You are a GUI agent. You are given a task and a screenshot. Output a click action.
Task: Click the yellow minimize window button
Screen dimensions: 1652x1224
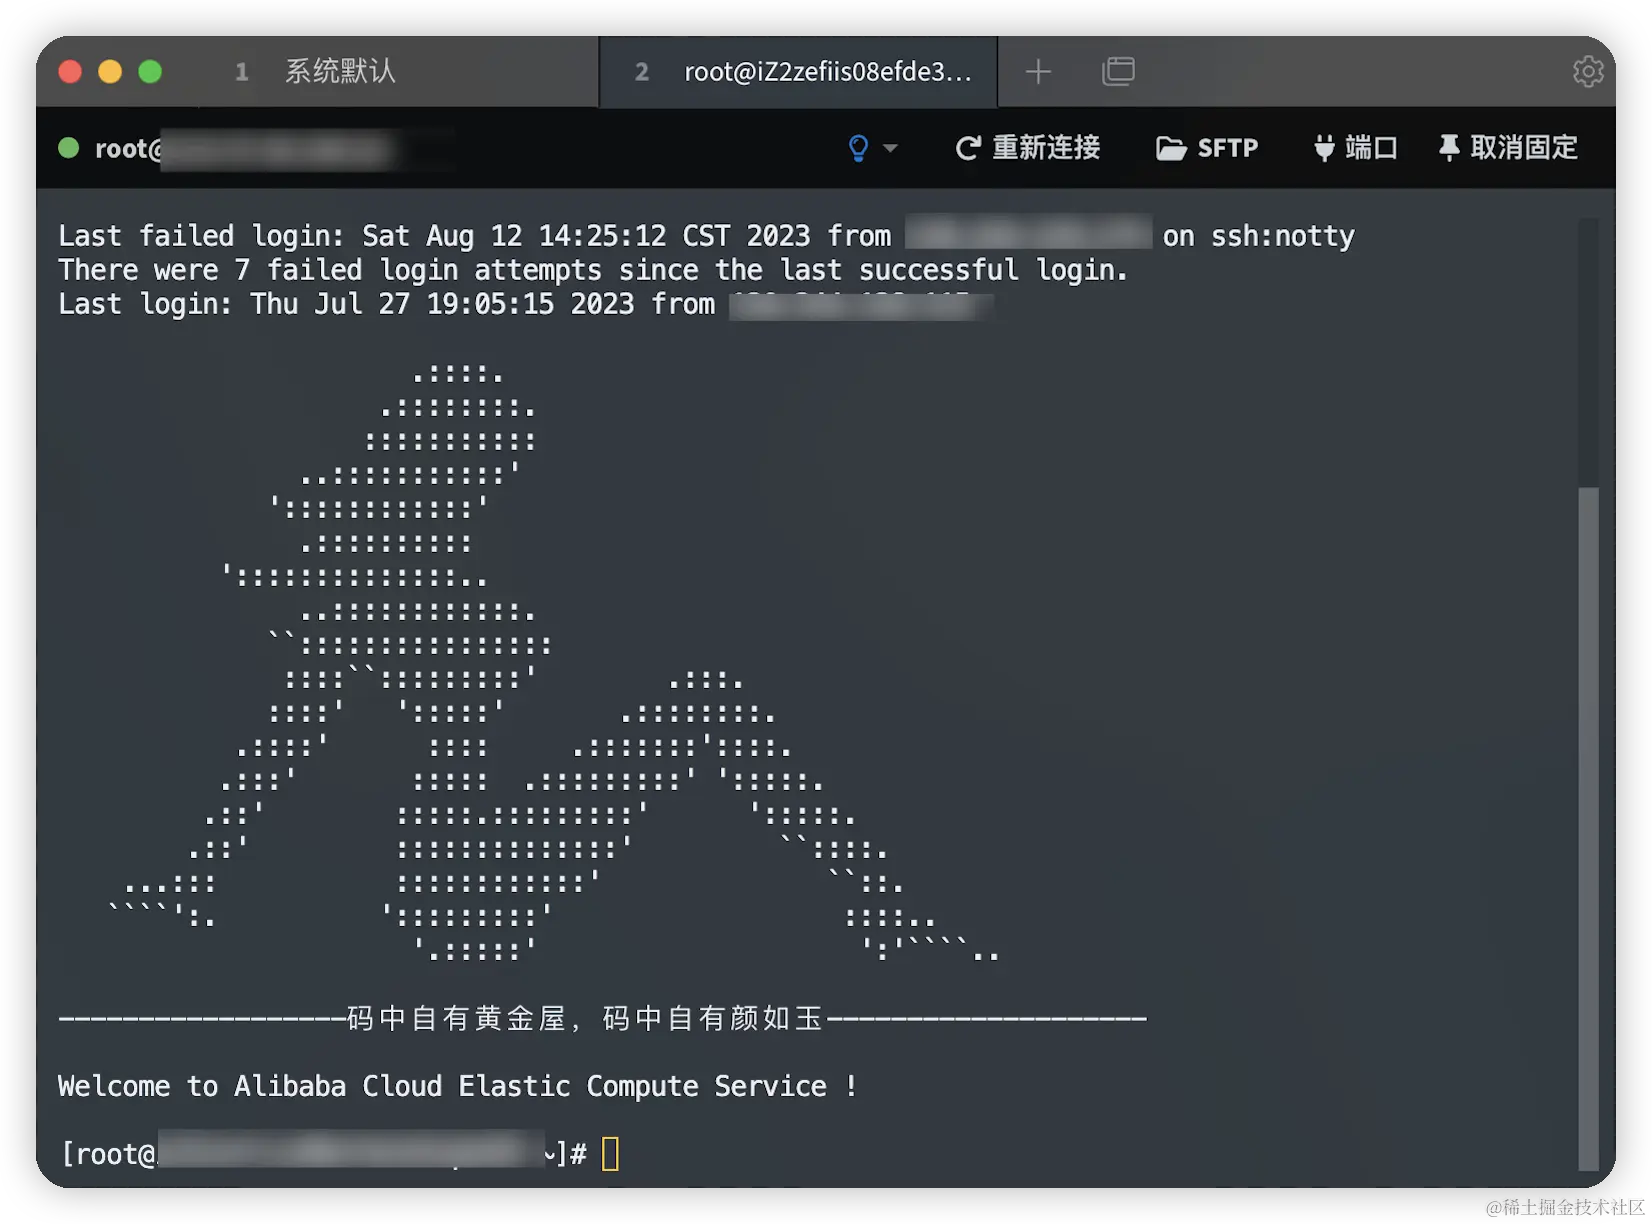click(110, 71)
